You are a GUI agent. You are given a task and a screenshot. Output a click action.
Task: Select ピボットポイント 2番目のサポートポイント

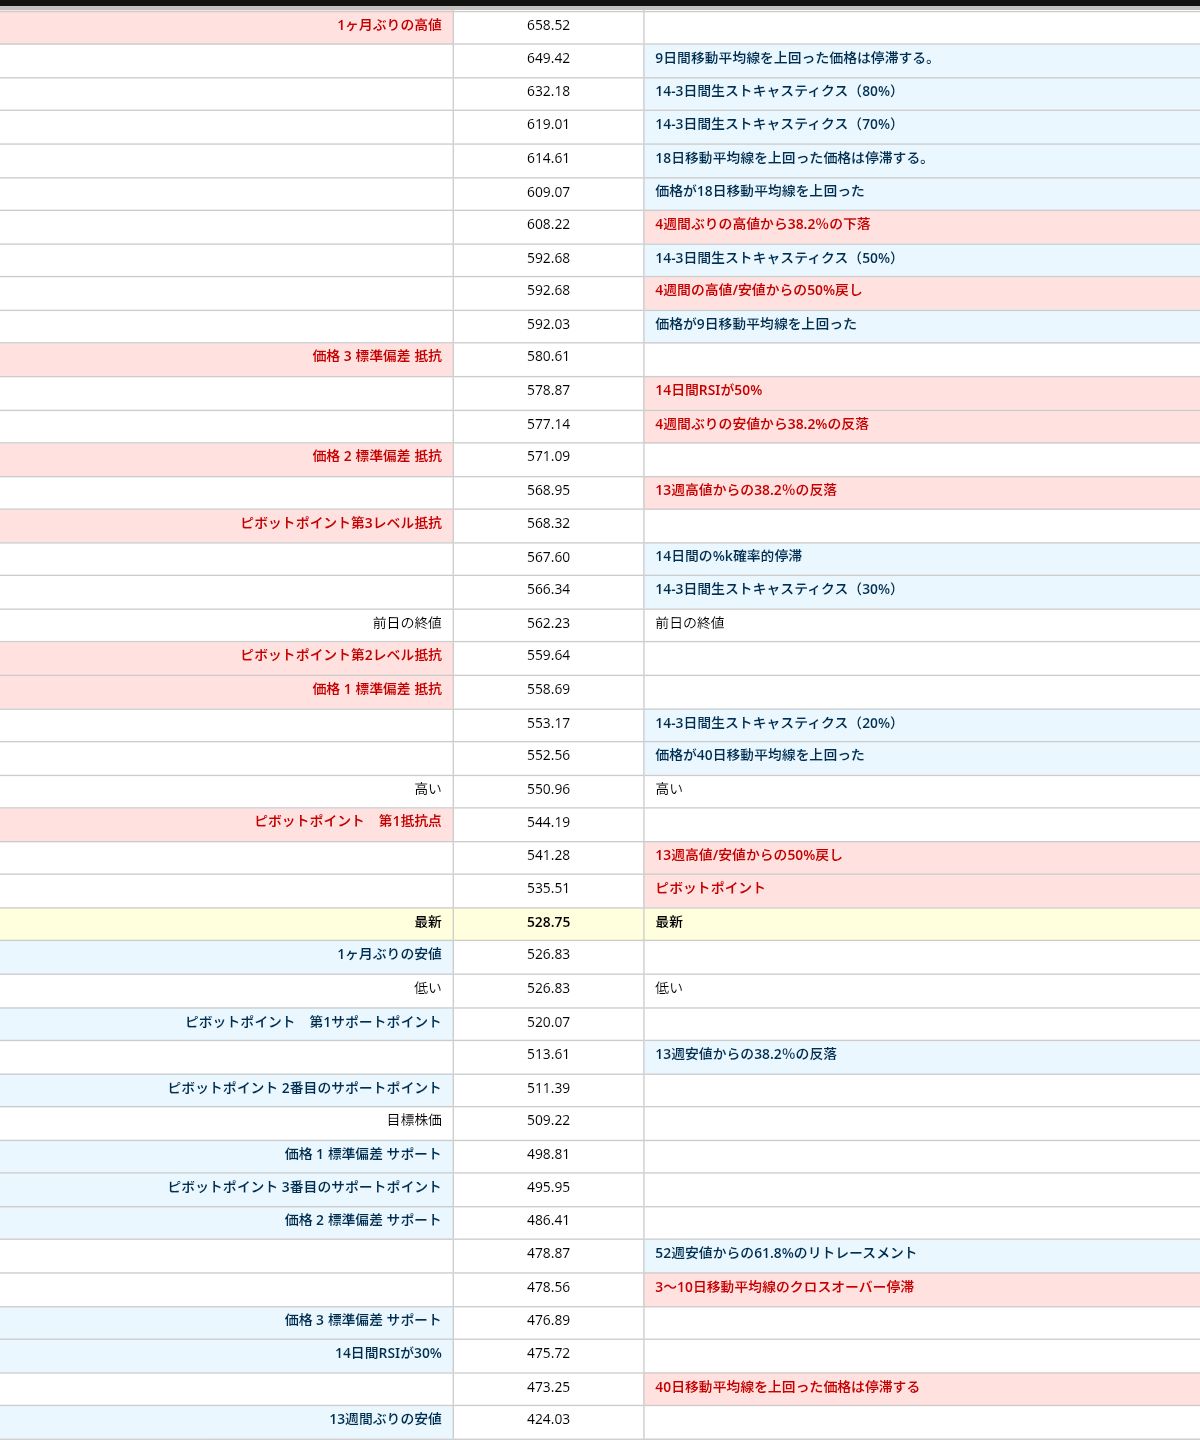(304, 1088)
